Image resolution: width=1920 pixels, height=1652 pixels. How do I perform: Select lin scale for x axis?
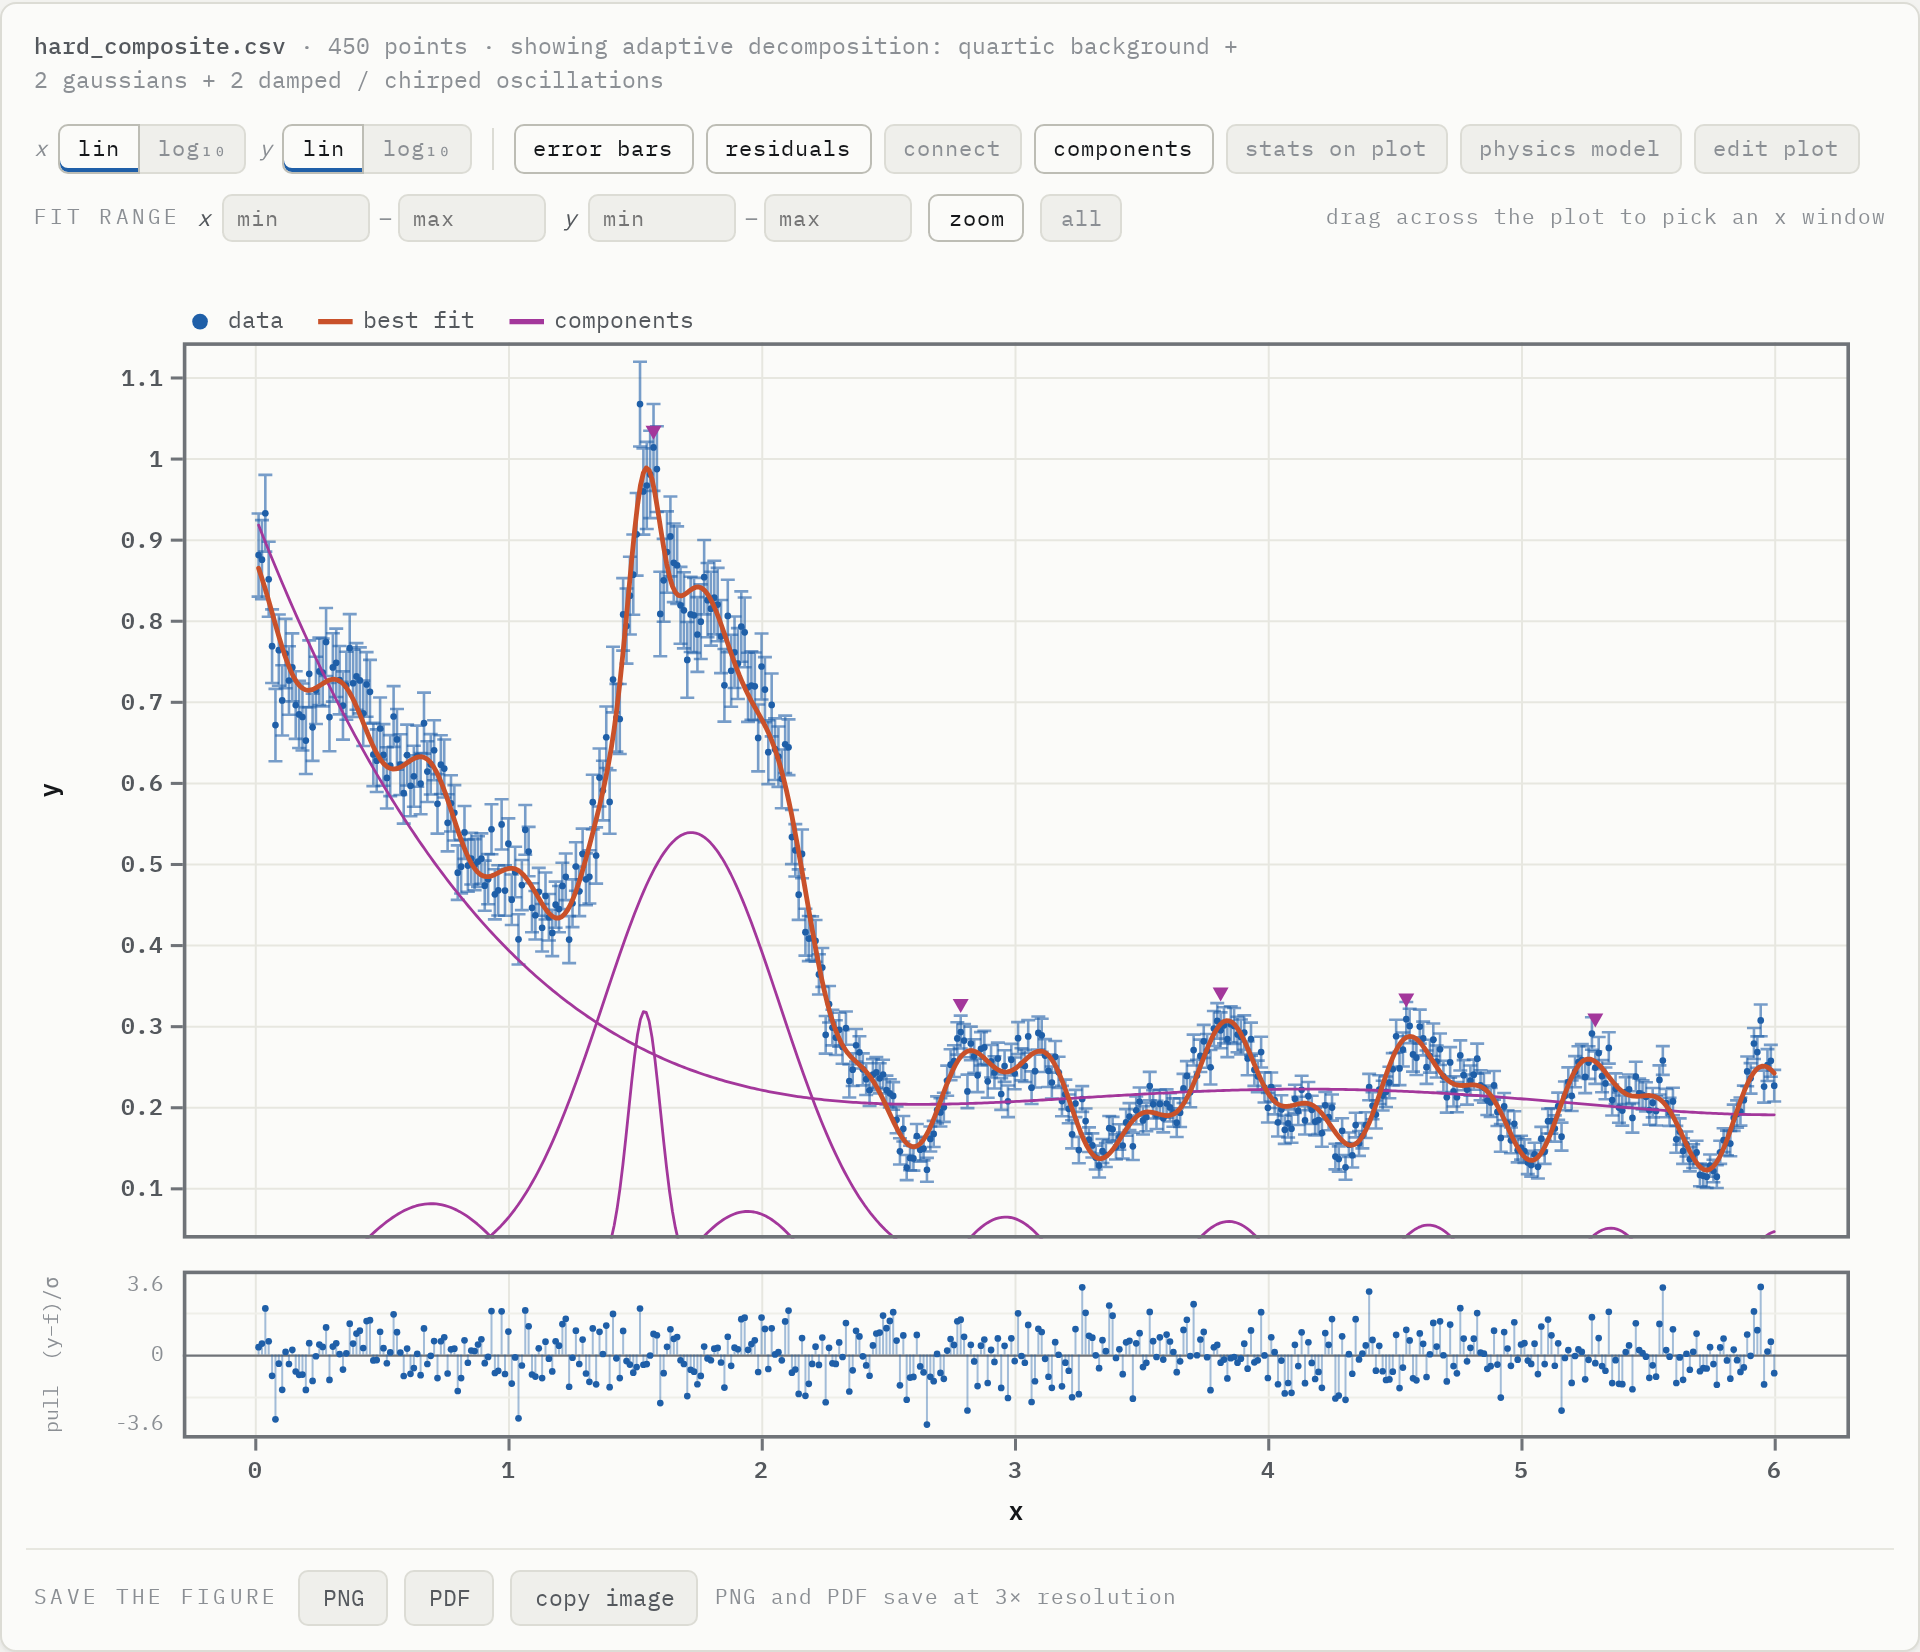click(99, 149)
